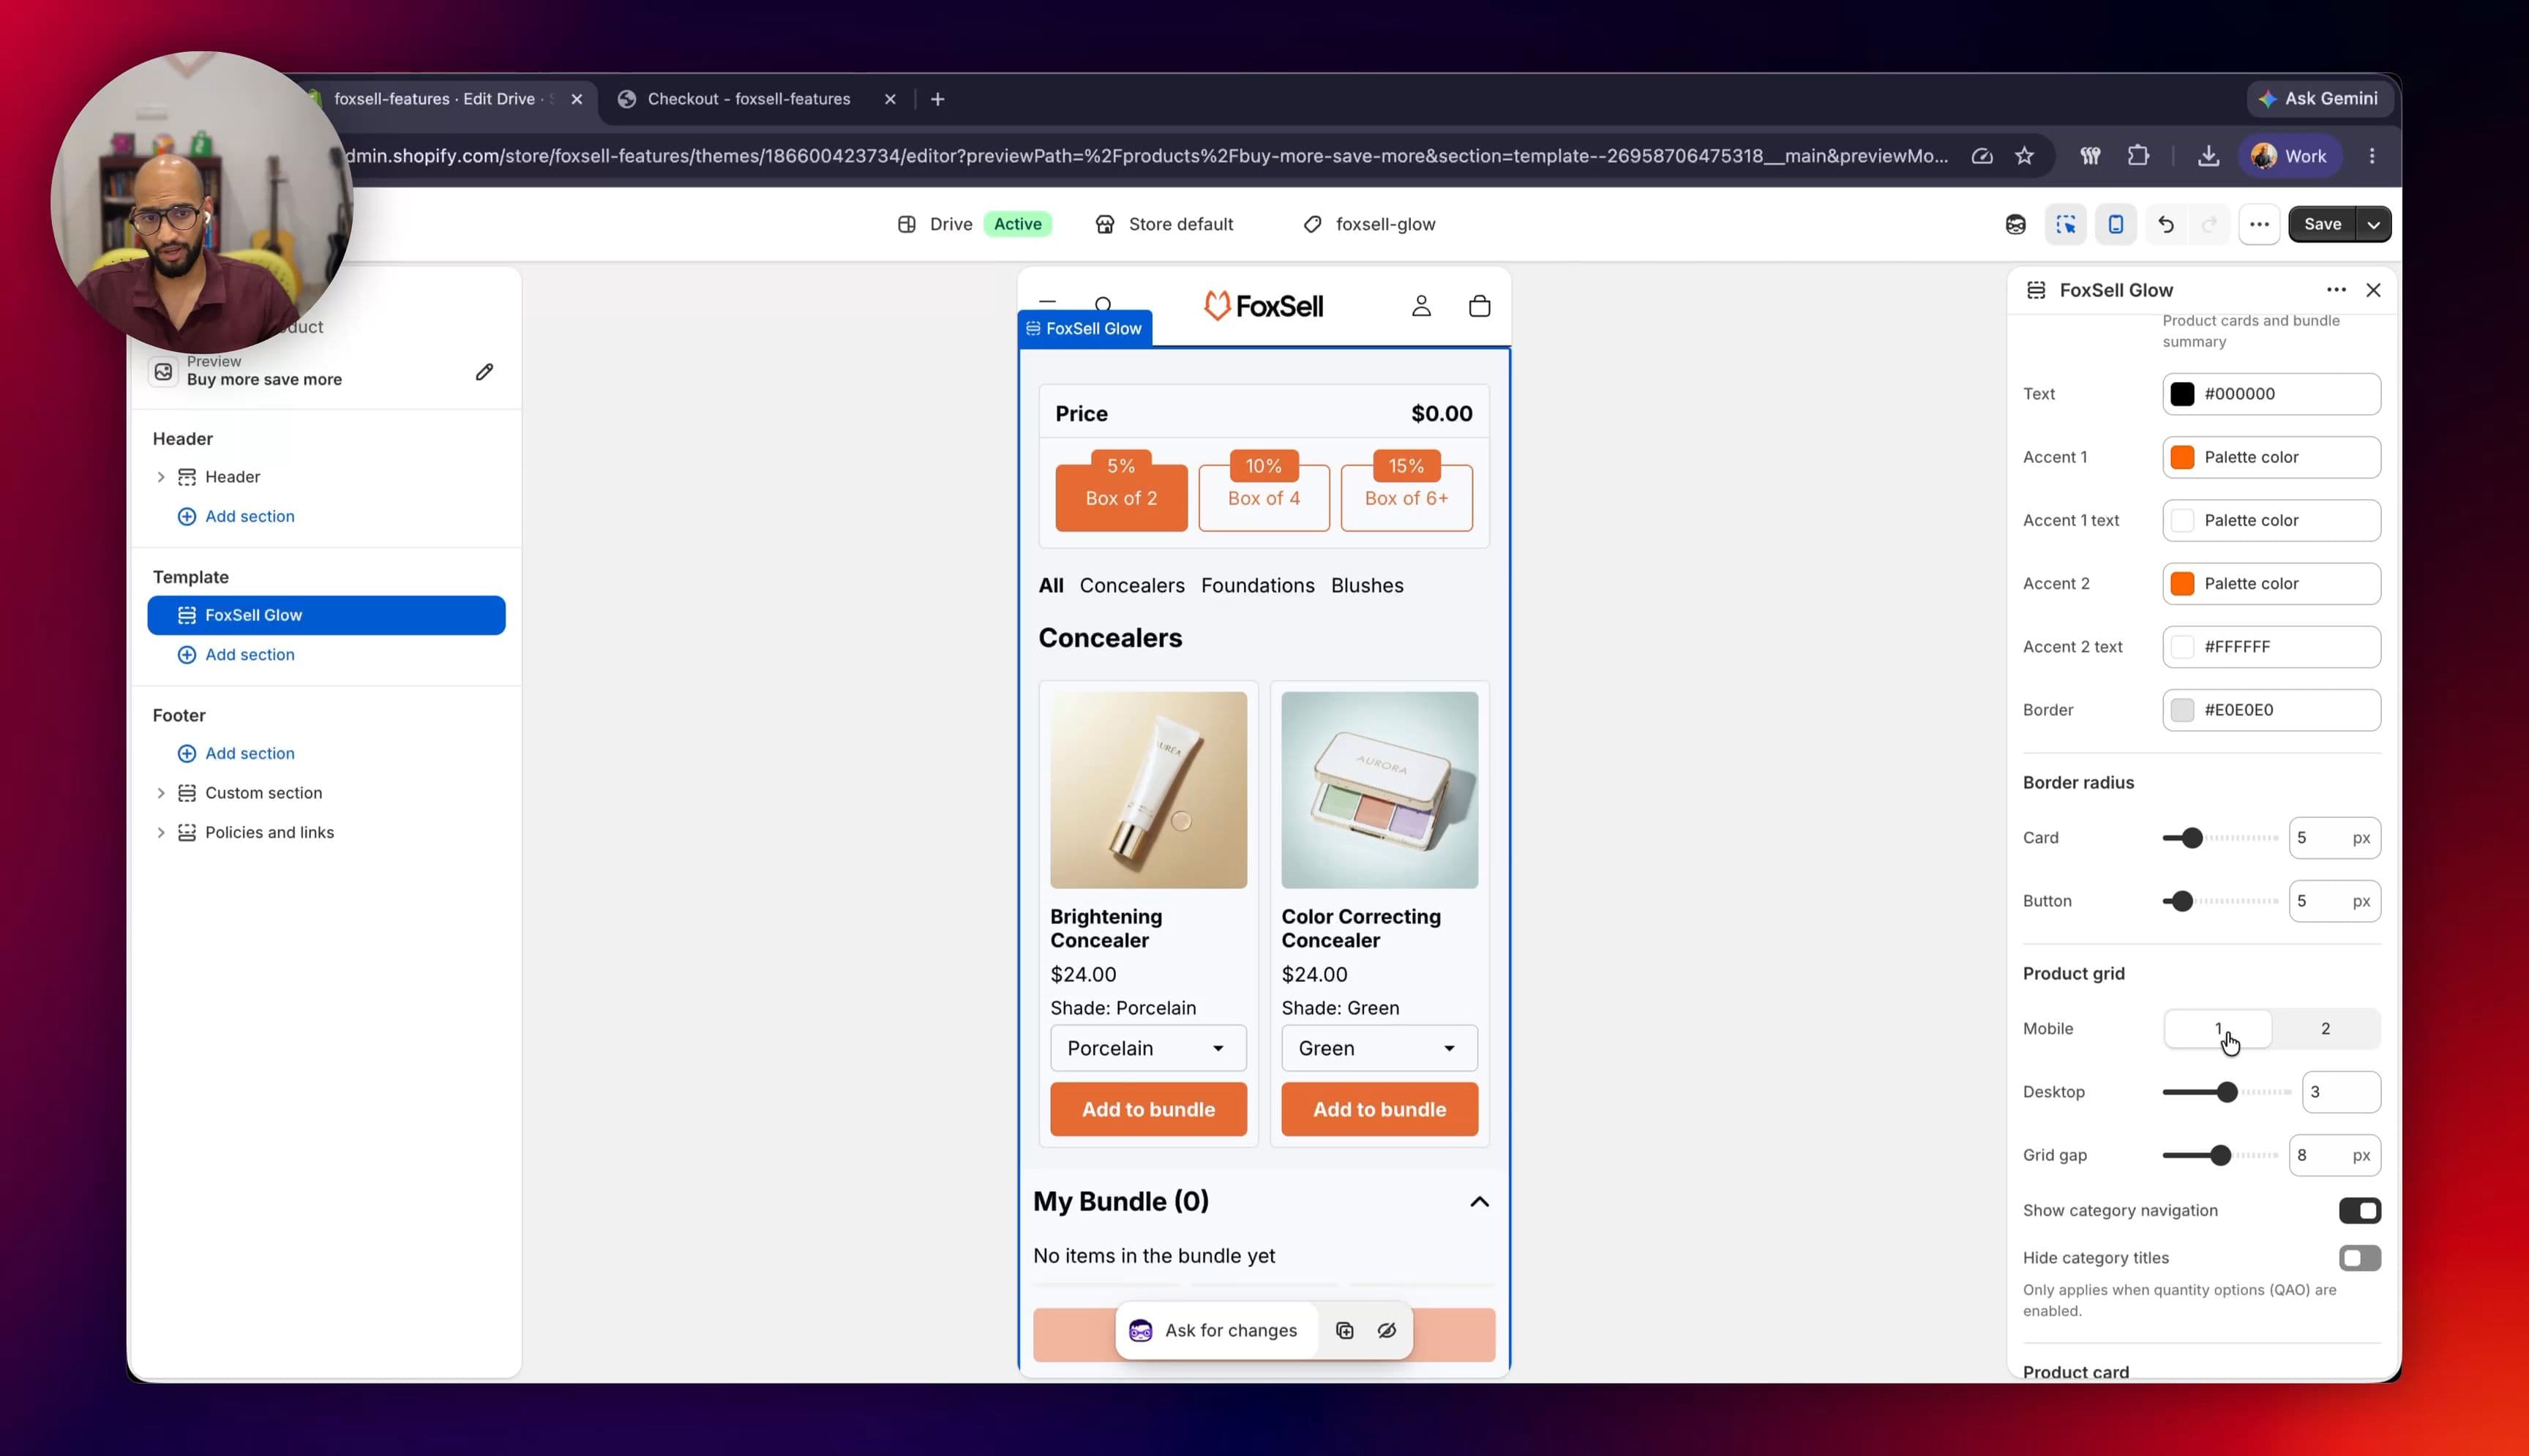Select 2 columns for Mobile grid
The width and height of the screenshot is (2529, 1456).
pyautogui.click(x=2325, y=1028)
